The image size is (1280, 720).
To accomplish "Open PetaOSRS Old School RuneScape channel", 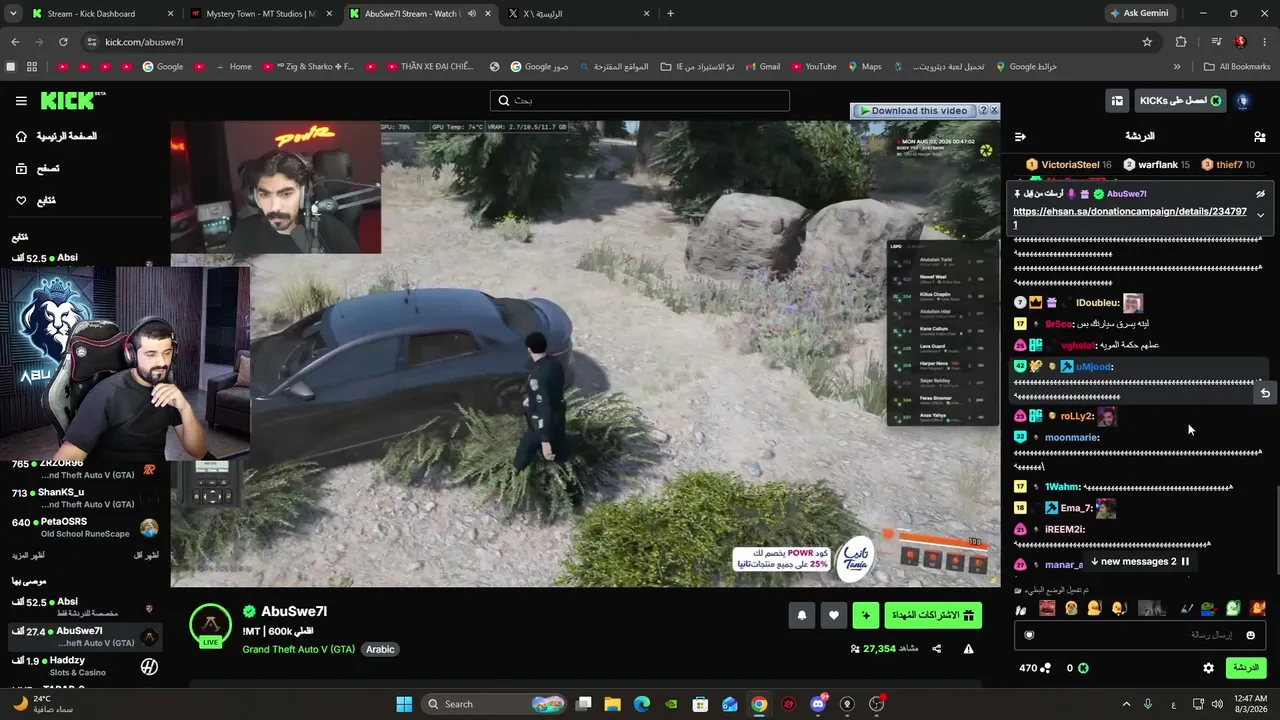I will click(x=83, y=528).
